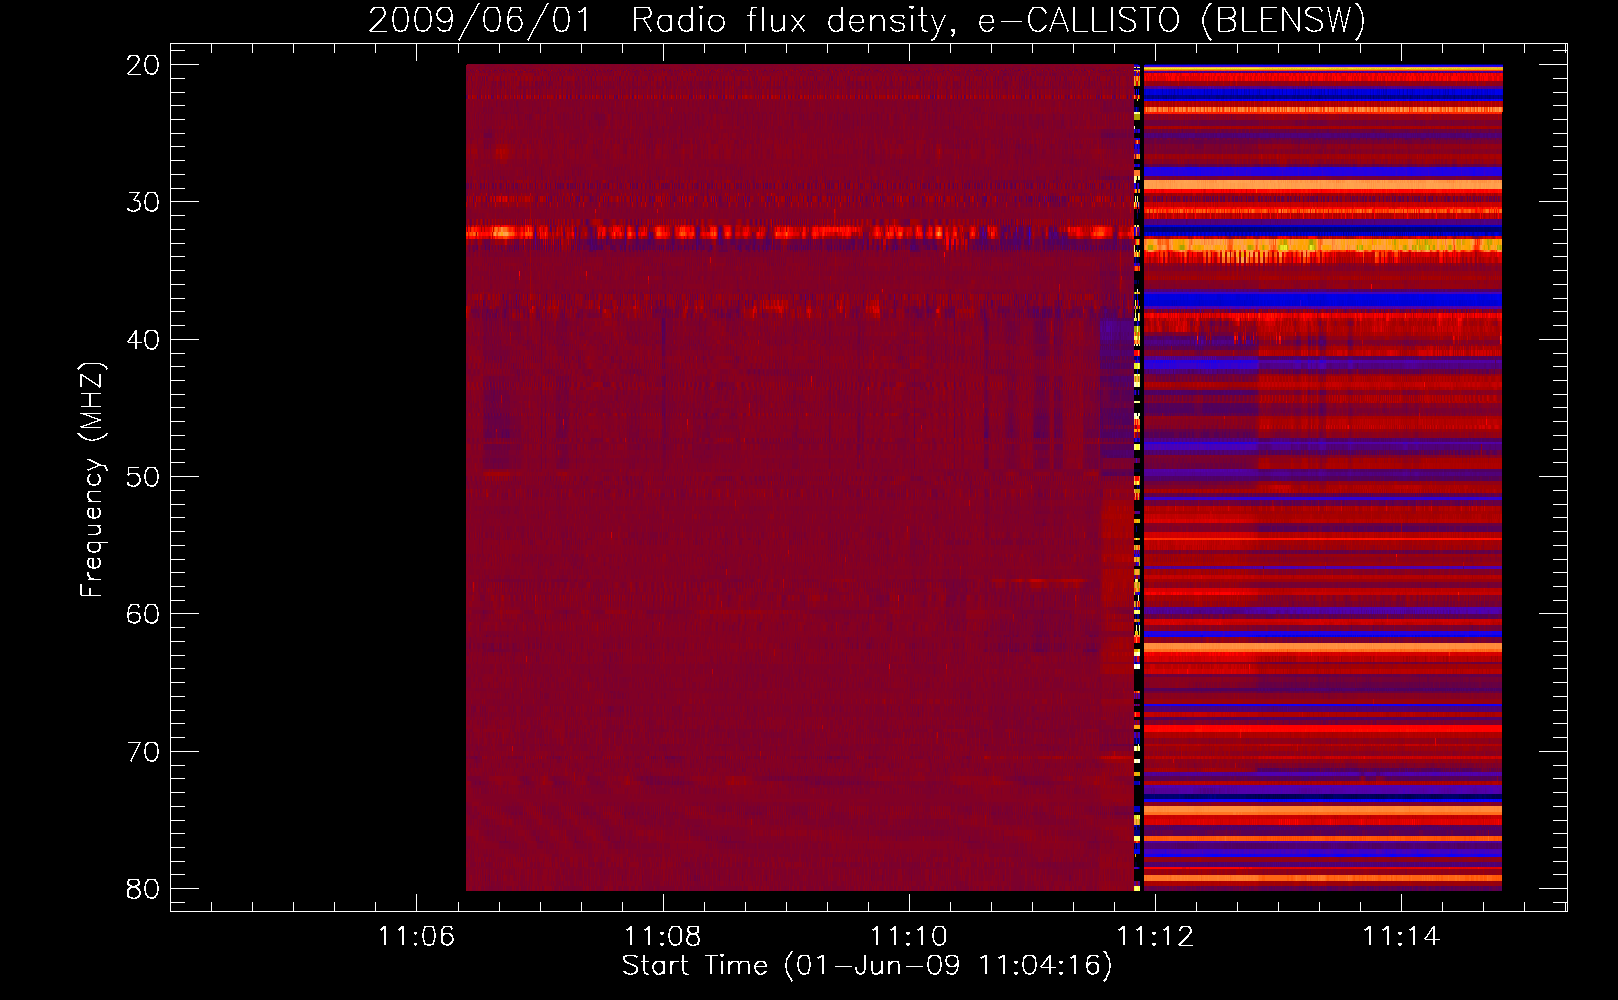Click the bright emission band near 32 MHz
Viewport: 1618px width, 1000px height.
point(800,233)
